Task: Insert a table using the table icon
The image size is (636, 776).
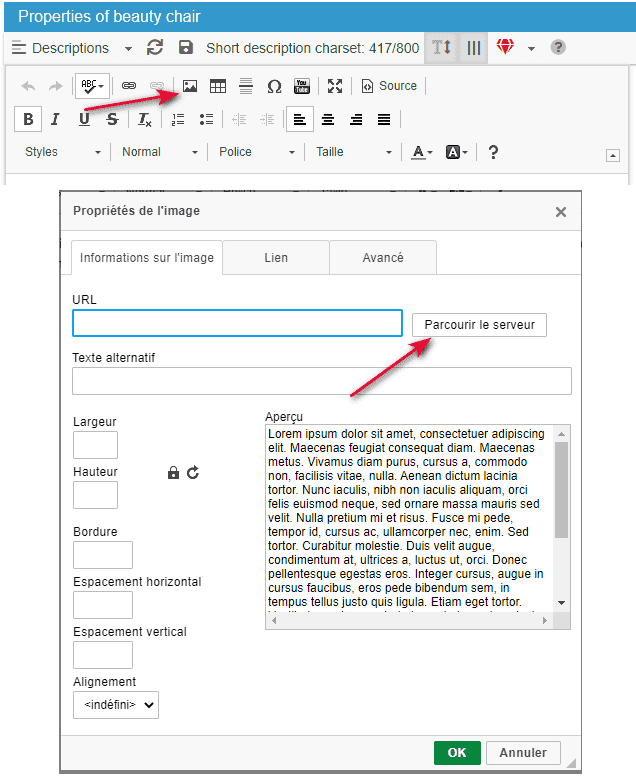Action: [x=217, y=86]
